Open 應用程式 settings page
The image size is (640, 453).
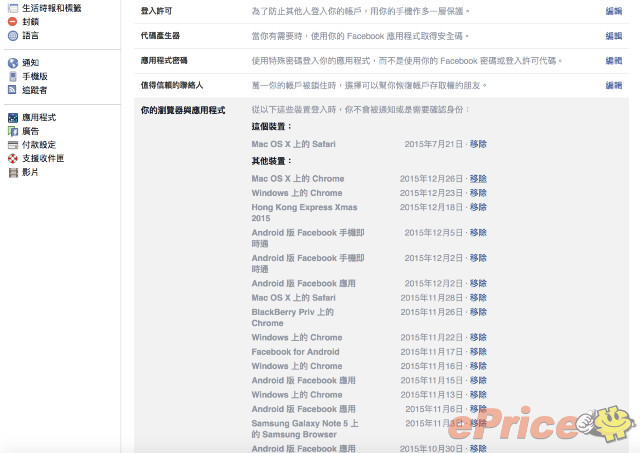[x=39, y=118]
